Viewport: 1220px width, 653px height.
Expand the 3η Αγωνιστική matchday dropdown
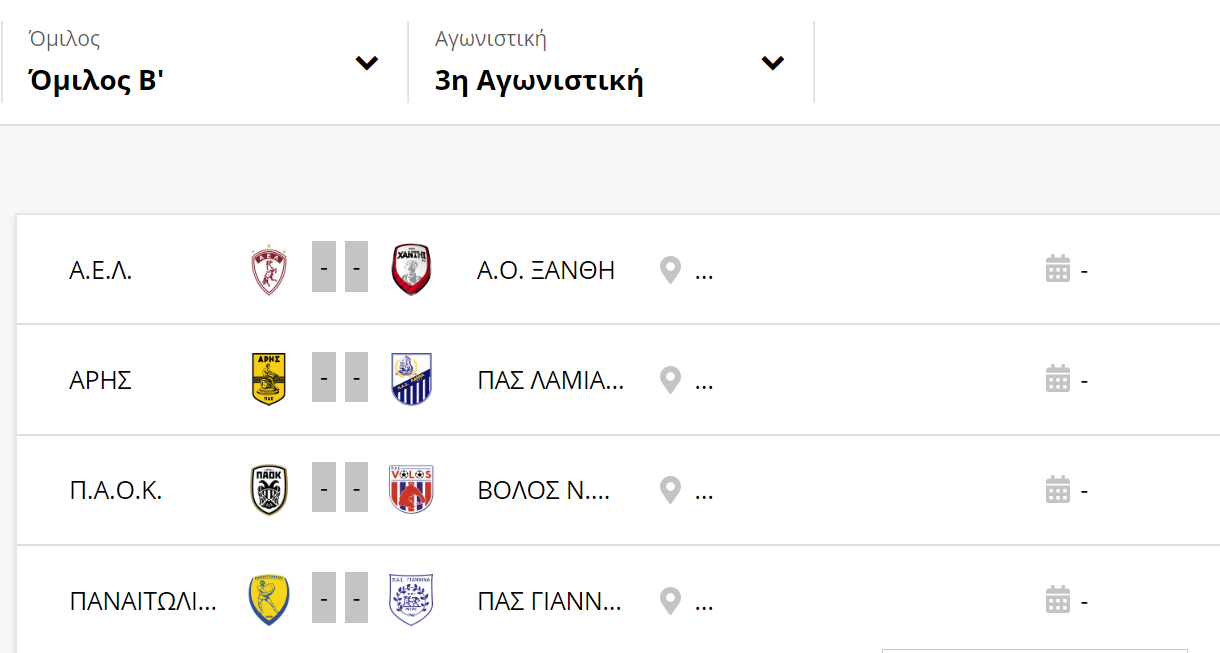pos(611,62)
